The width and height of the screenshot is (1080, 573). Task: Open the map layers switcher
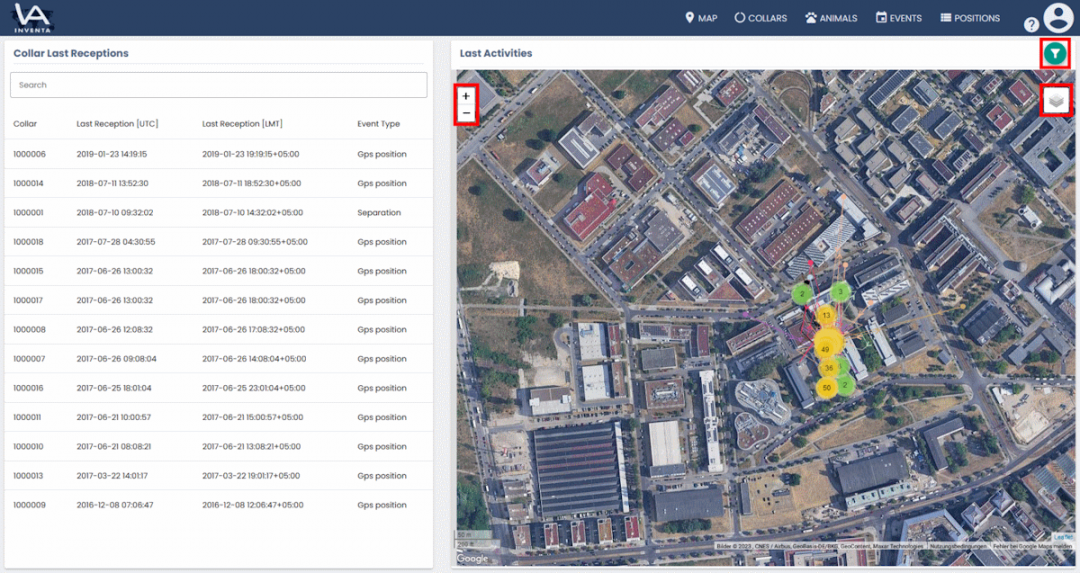[1057, 100]
